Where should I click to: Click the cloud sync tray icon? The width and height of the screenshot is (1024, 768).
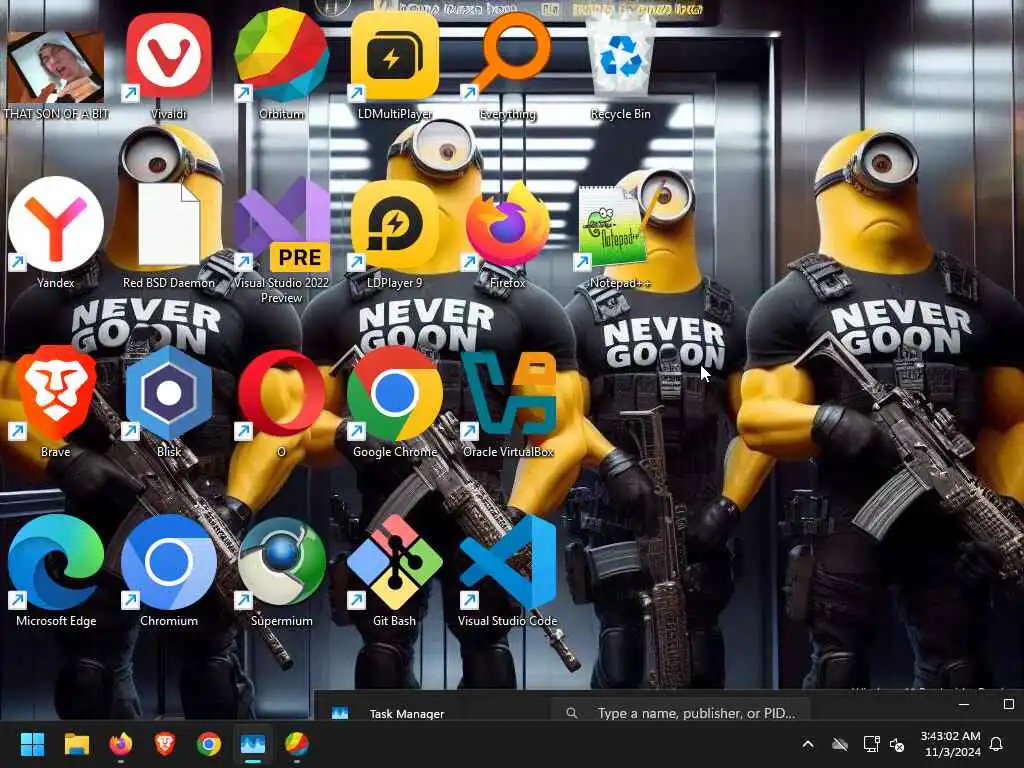[840, 744]
